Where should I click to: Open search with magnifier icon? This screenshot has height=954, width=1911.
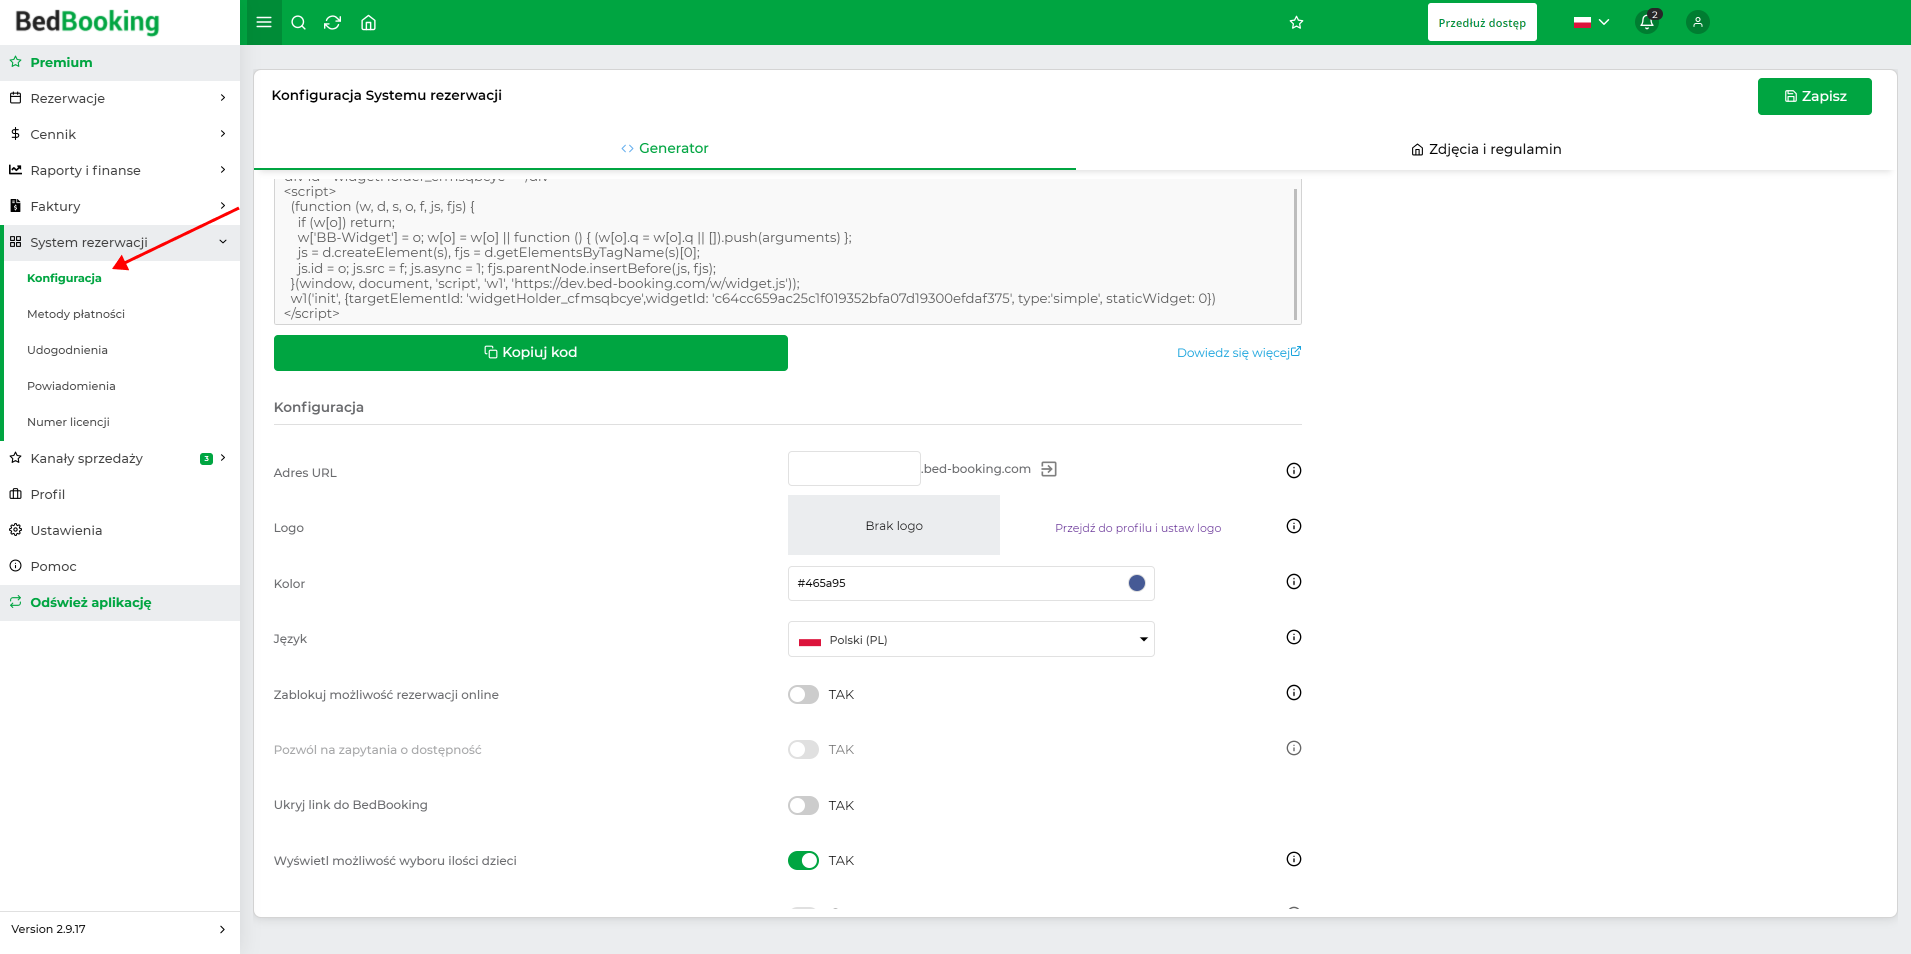click(298, 22)
